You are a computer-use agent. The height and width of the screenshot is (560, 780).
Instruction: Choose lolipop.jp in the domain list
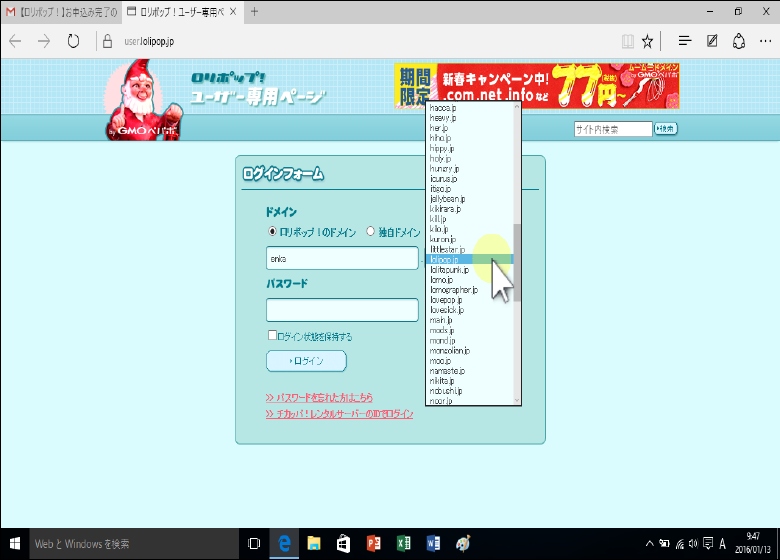point(470,260)
